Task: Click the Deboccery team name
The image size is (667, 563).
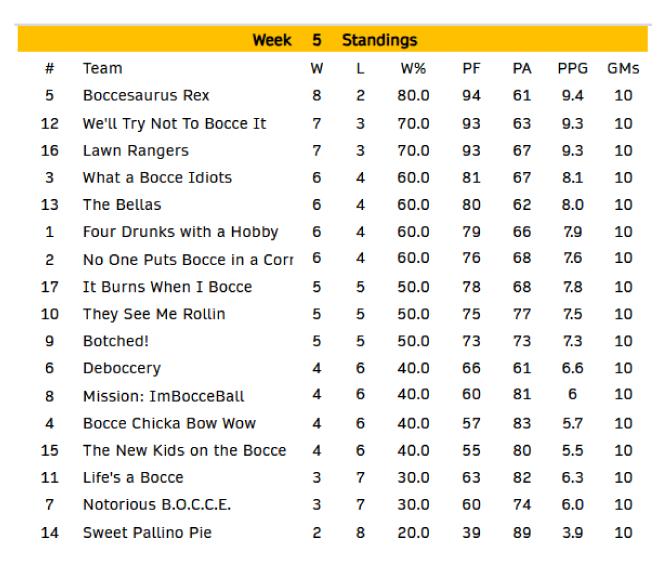Action: coord(121,368)
